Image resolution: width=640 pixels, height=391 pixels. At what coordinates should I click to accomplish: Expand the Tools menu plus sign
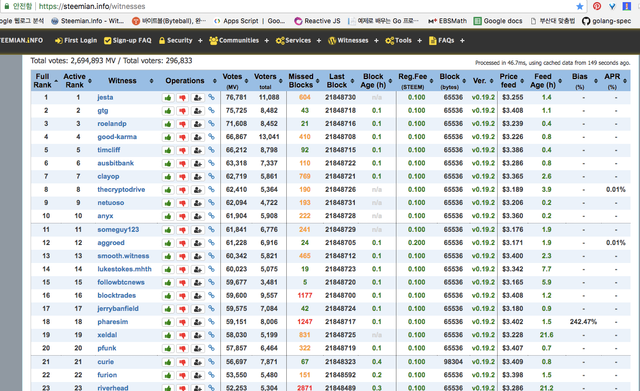coord(420,40)
